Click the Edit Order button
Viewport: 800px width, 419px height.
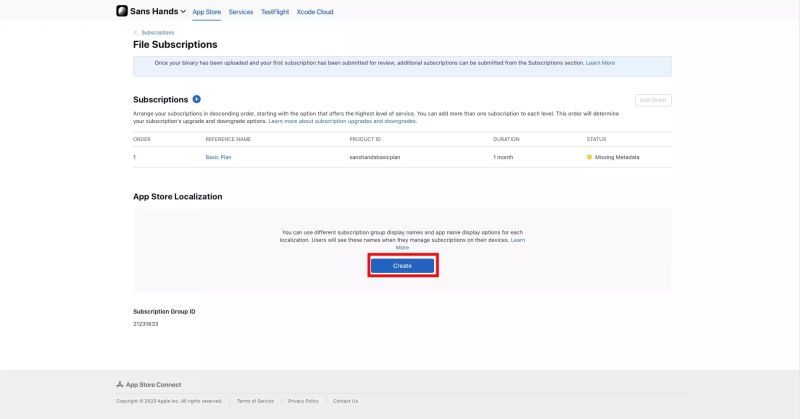[653, 100]
